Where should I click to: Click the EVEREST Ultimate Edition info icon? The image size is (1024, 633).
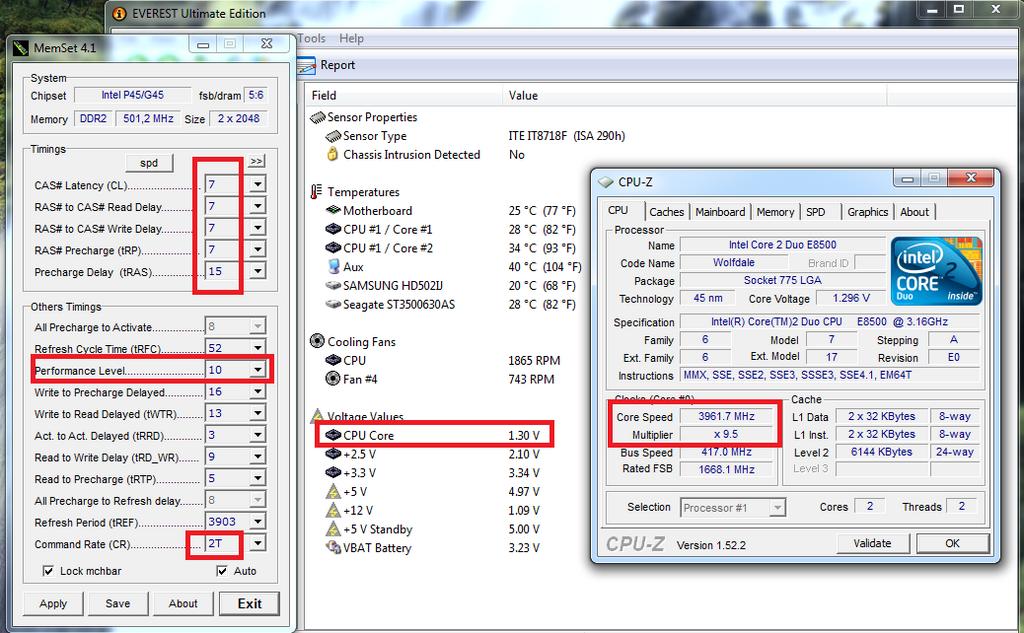(119, 14)
